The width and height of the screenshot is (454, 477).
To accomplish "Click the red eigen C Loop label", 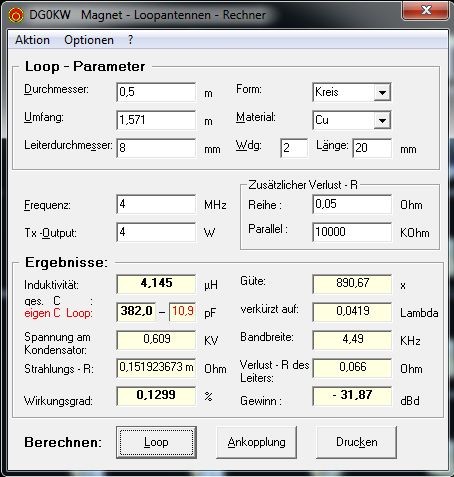I will (x=58, y=313).
